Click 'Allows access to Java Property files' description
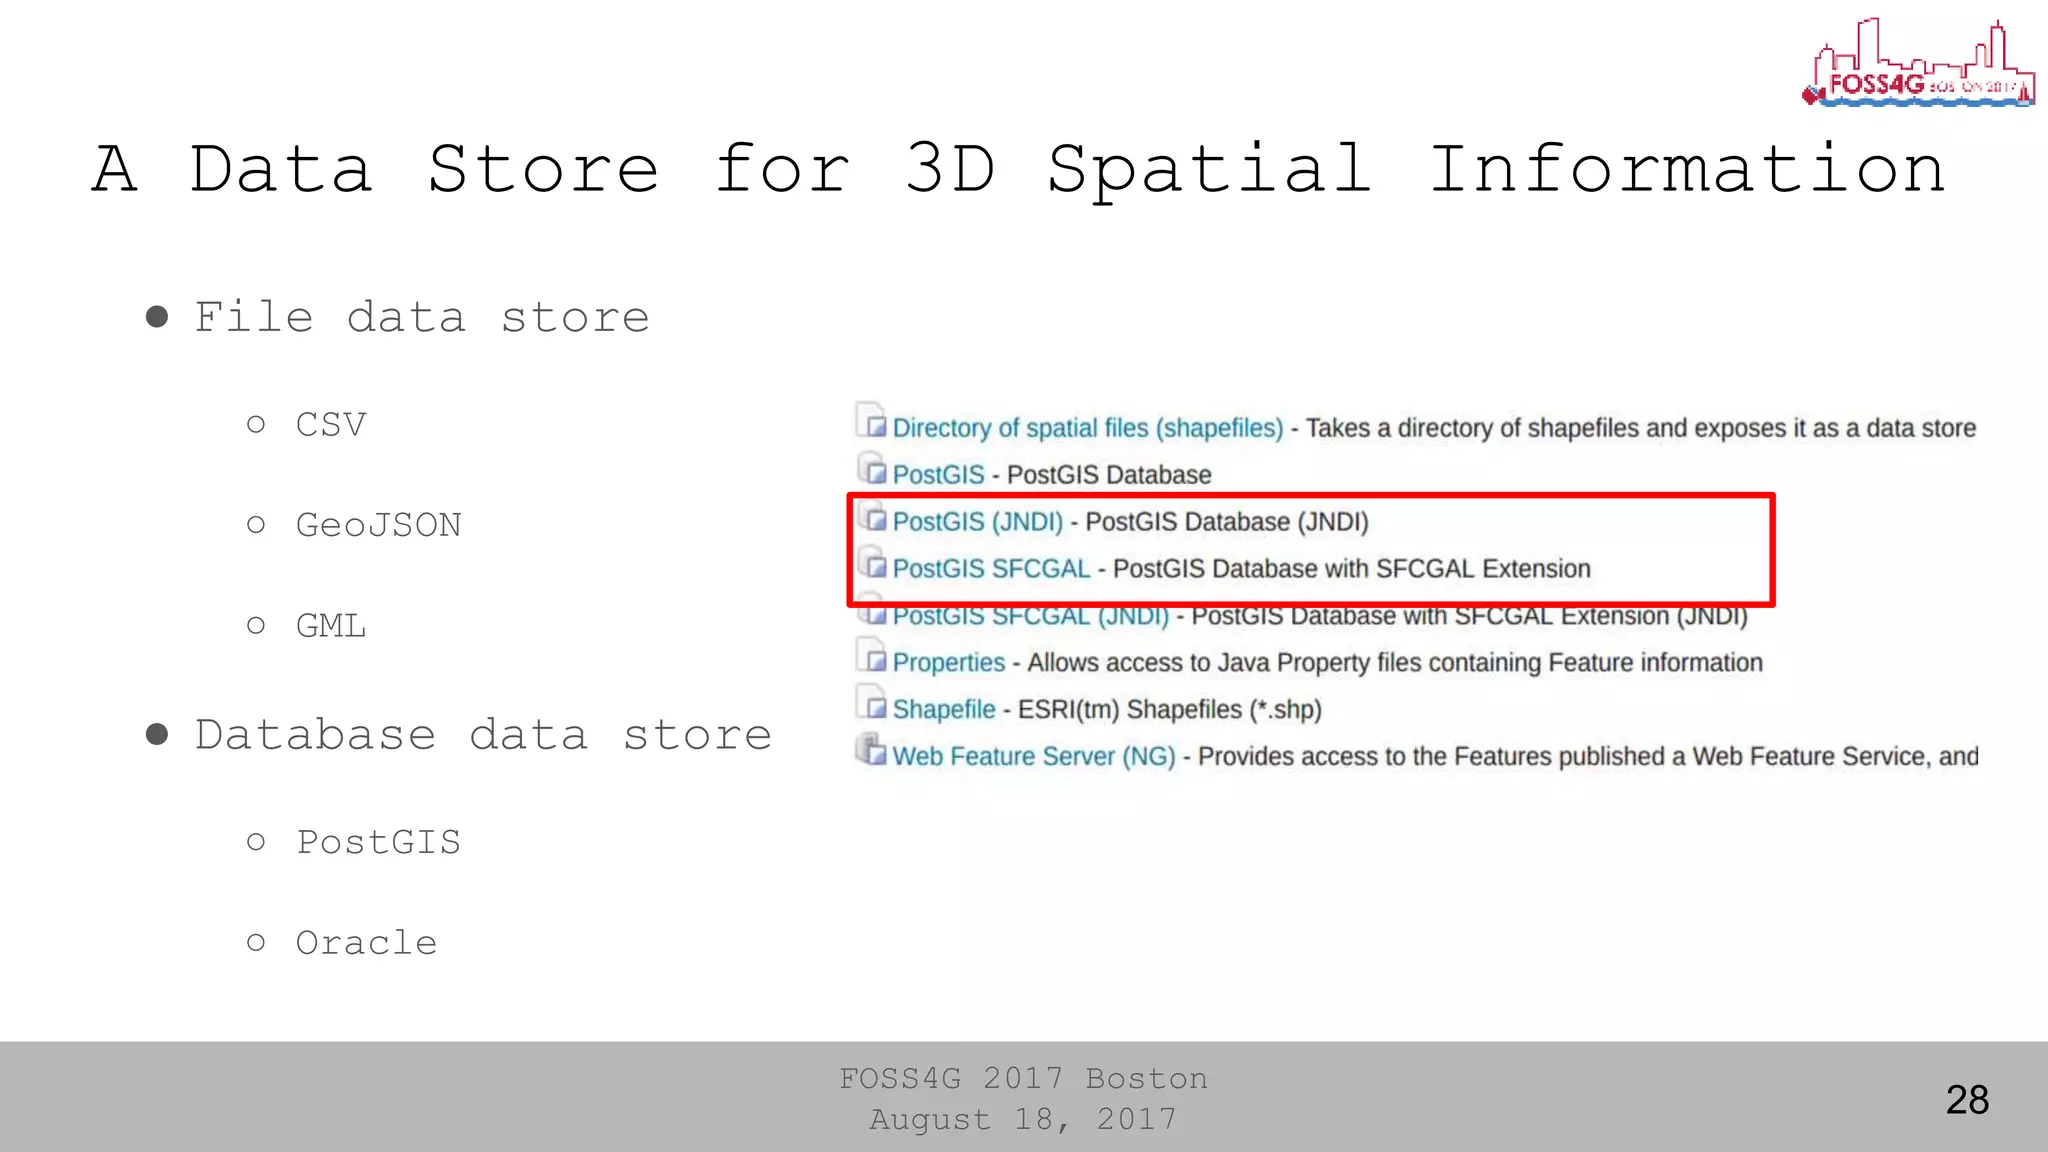This screenshot has width=2048, height=1152. (x=1395, y=663)
